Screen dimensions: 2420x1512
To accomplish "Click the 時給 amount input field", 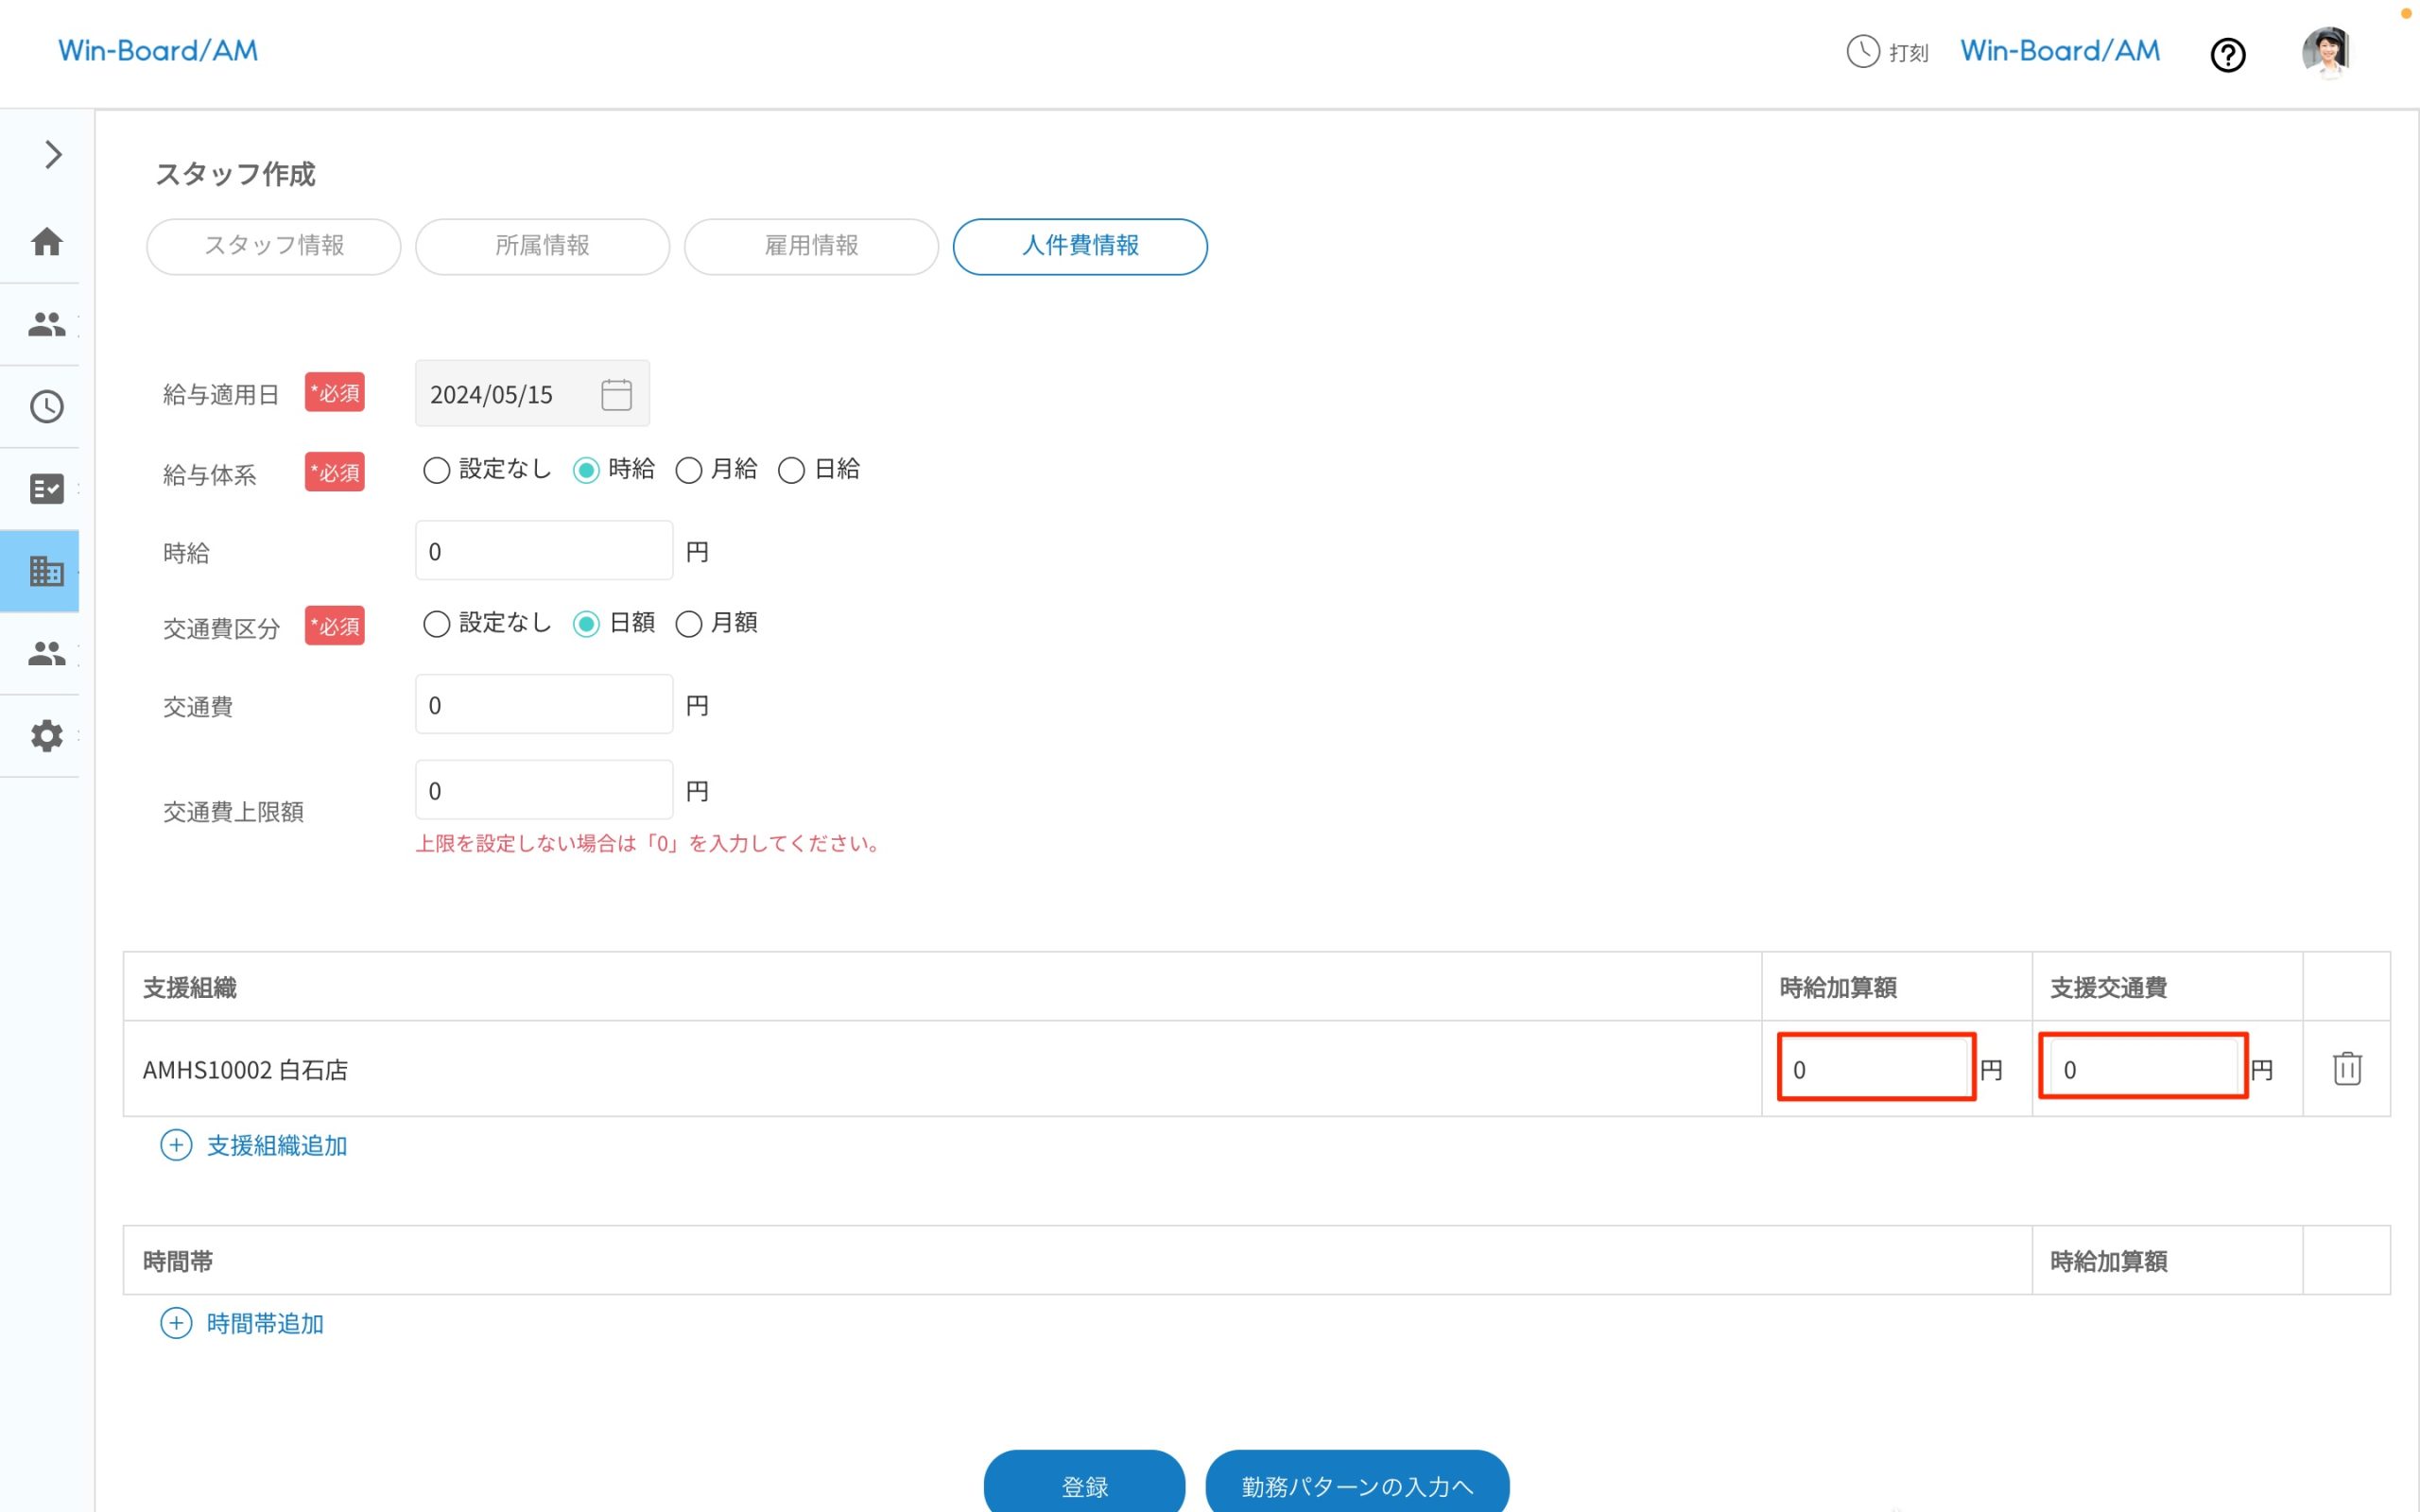I will pyautogui.click(x=544, y=551).
